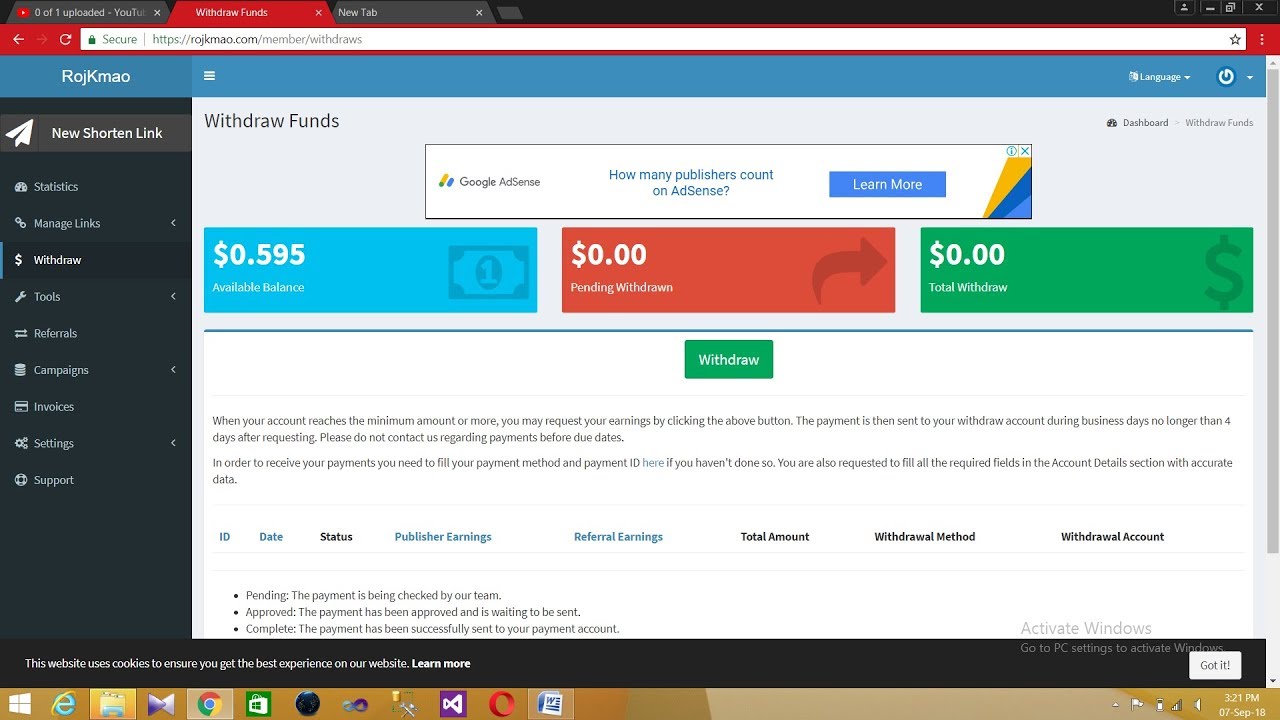
Task: Click the Referrals exchange icon
Action: click(x=21, y=333)
